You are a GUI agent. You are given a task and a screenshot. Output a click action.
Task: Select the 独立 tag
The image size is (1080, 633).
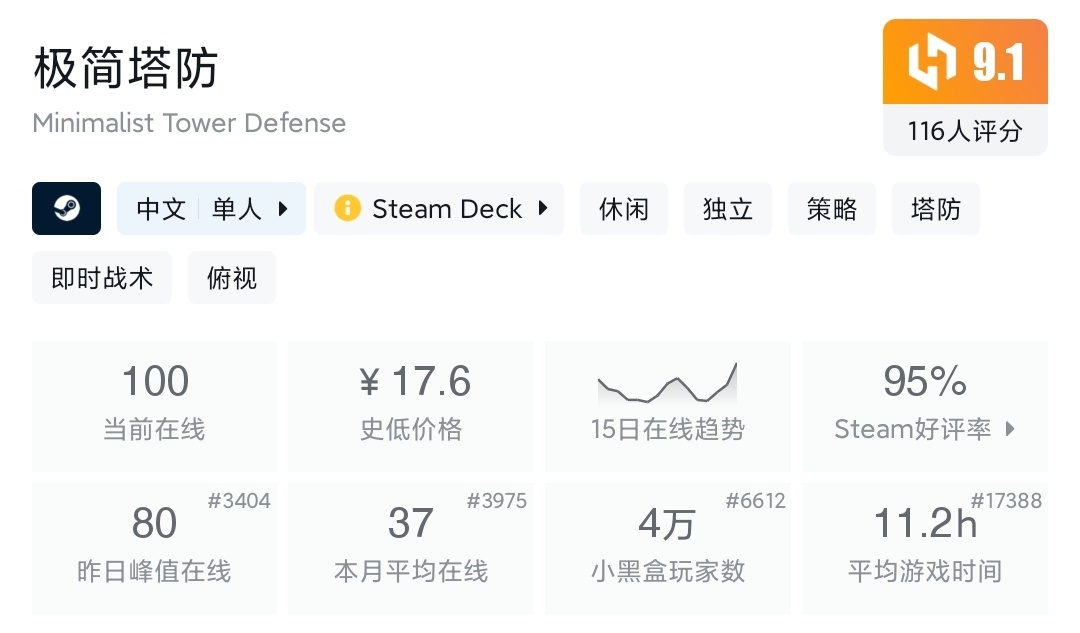pyautogui.click(x=728, y=209)
